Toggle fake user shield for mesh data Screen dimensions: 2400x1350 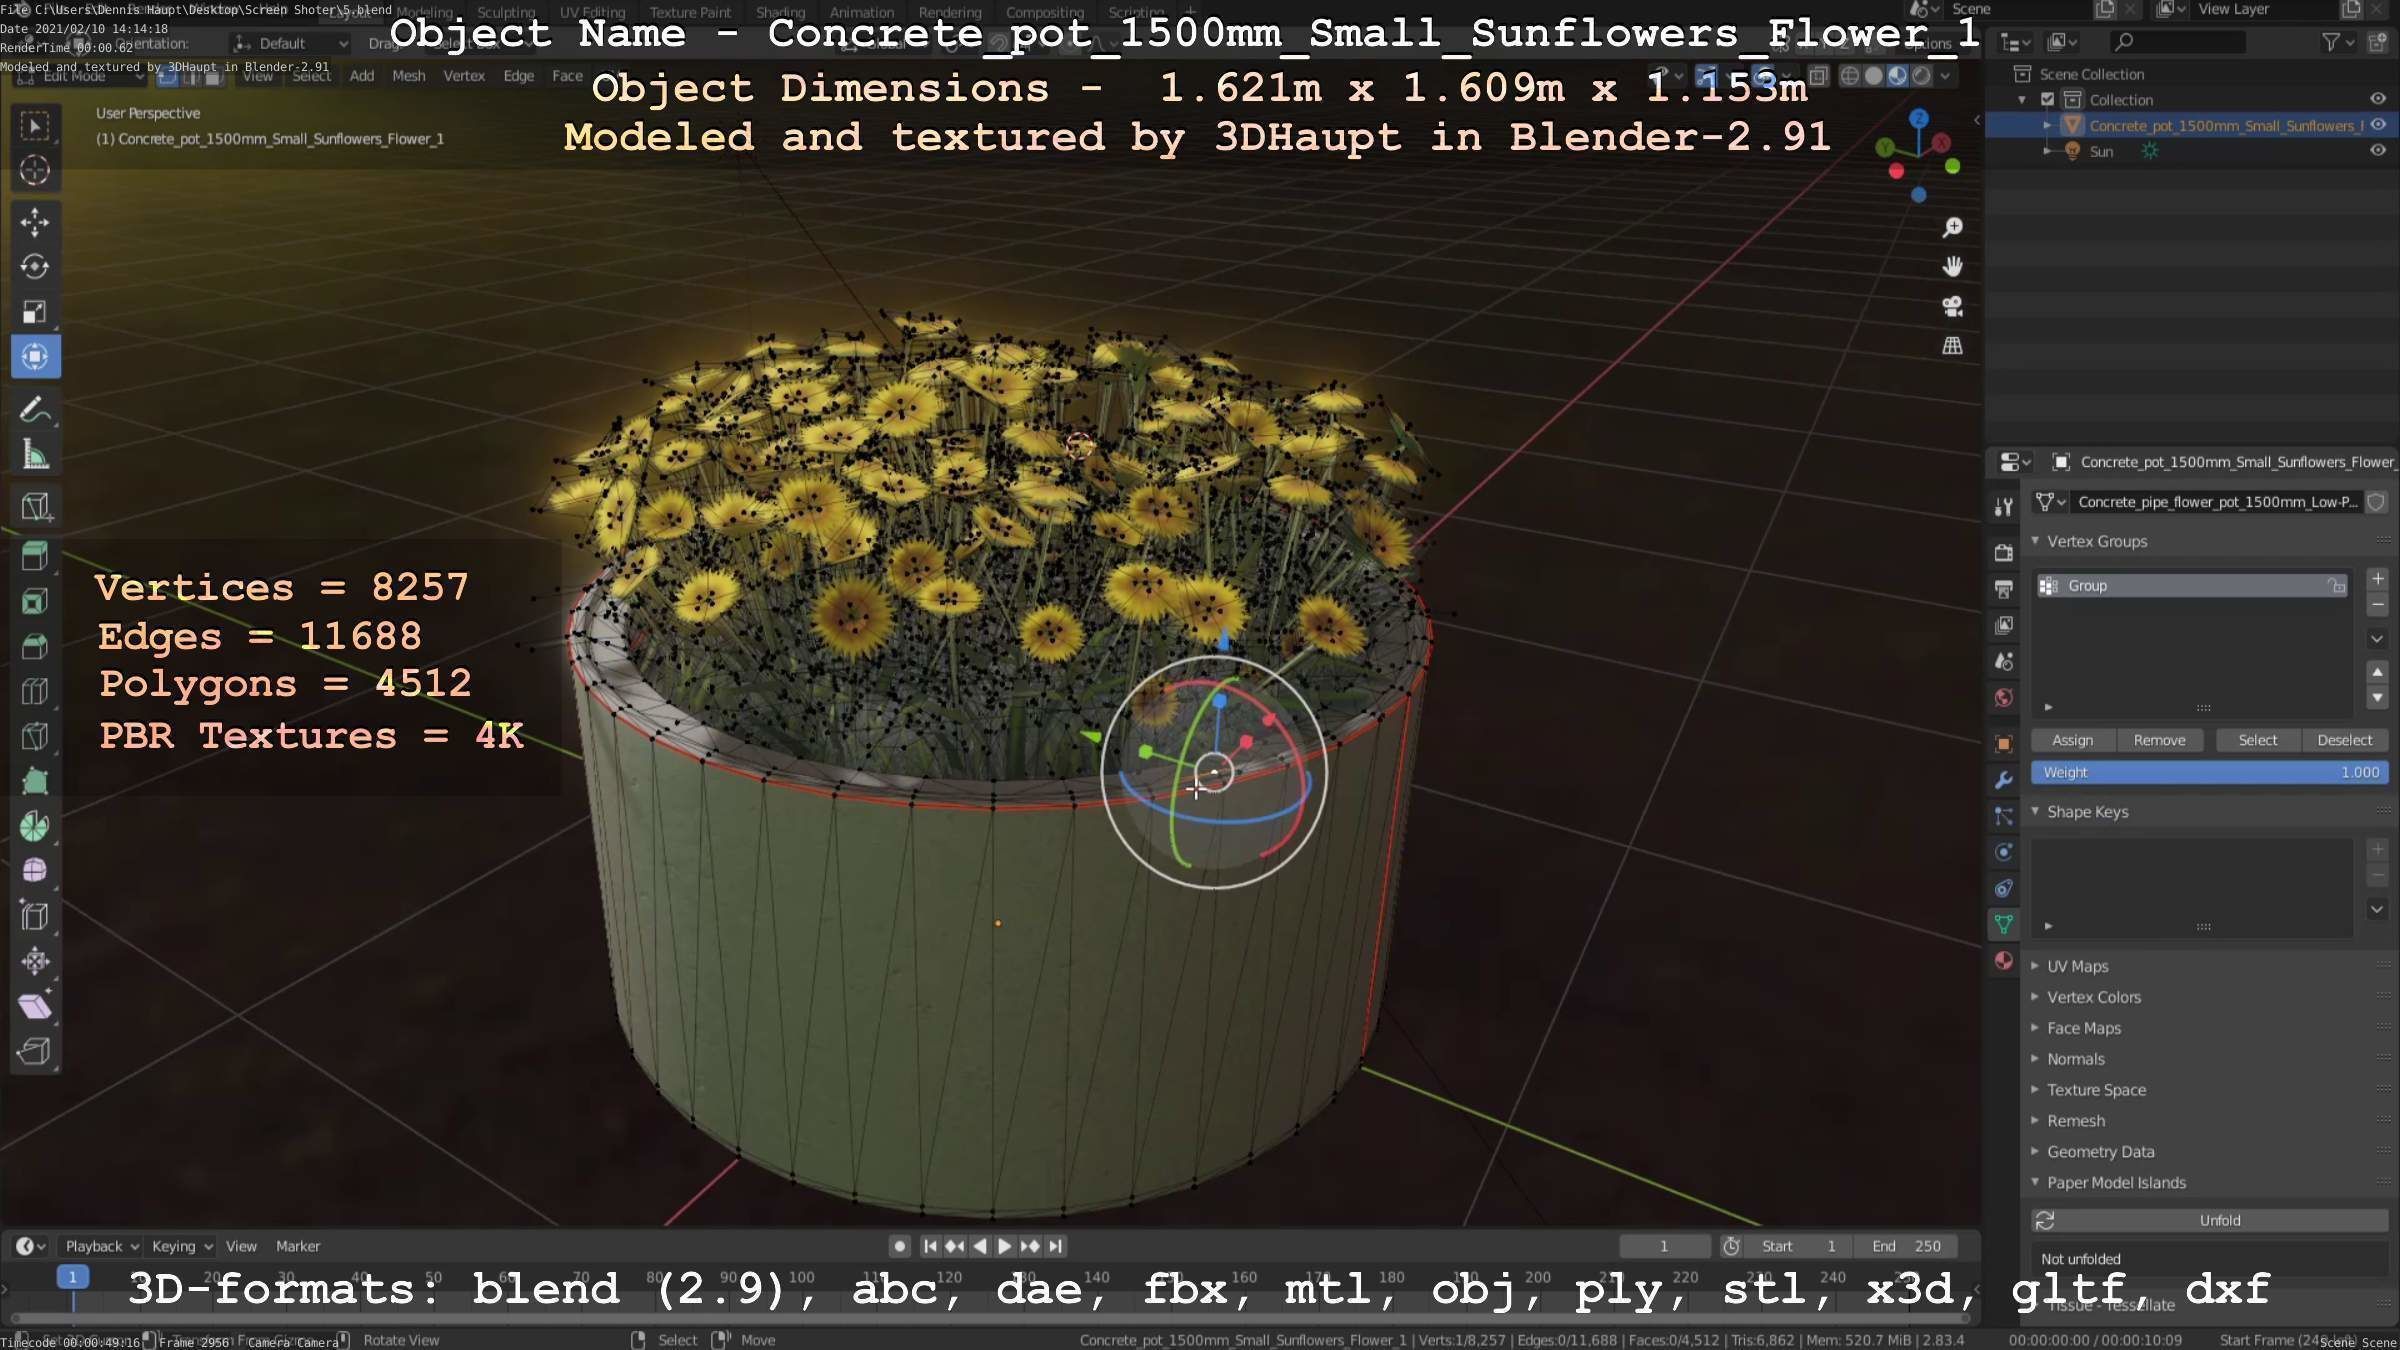(2376, 502)
